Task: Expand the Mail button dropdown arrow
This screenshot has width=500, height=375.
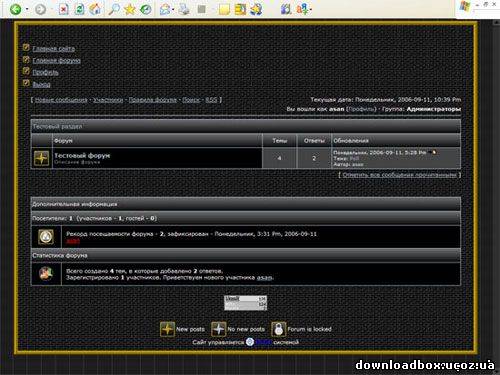Action: click(173, 9)
